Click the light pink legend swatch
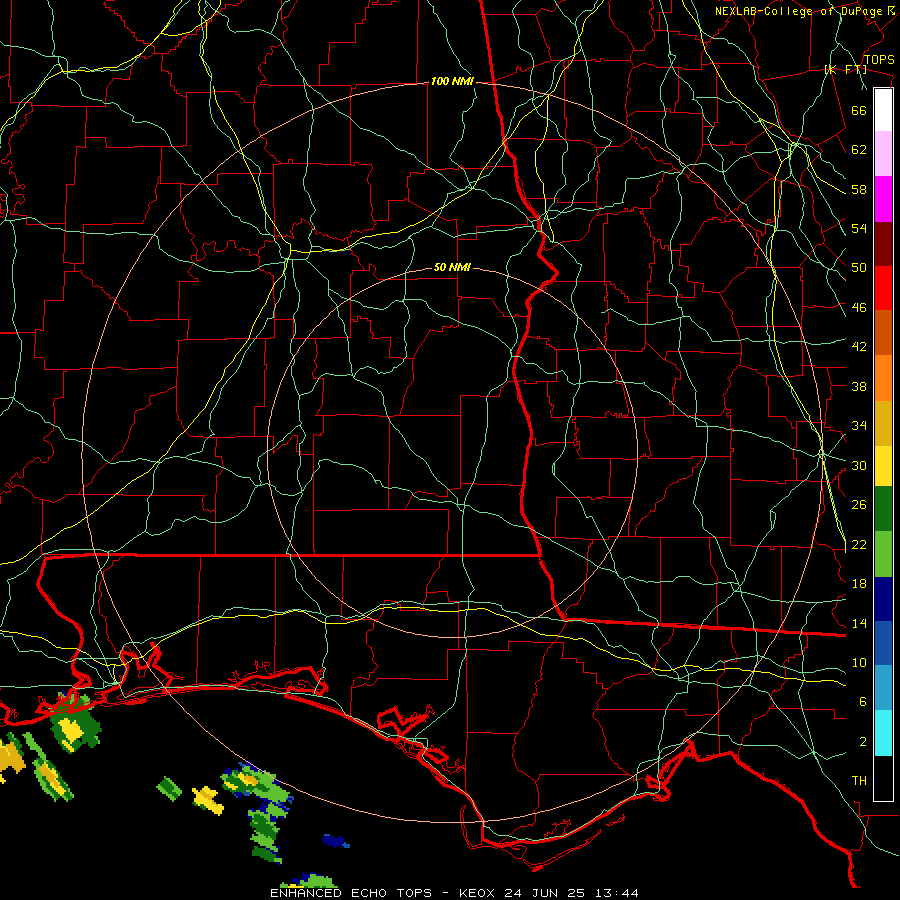900x900 pixels. click(883, 154)
